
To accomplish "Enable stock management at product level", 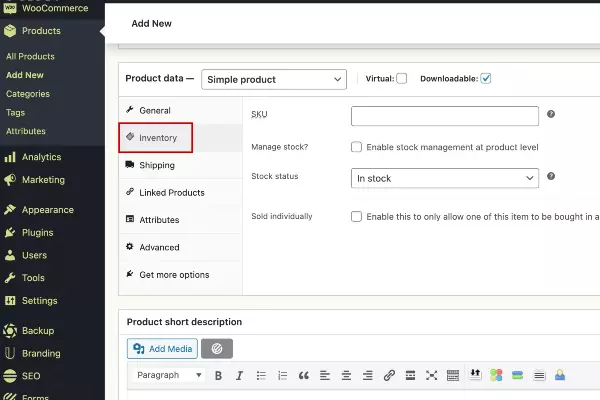I will (357, 147).
